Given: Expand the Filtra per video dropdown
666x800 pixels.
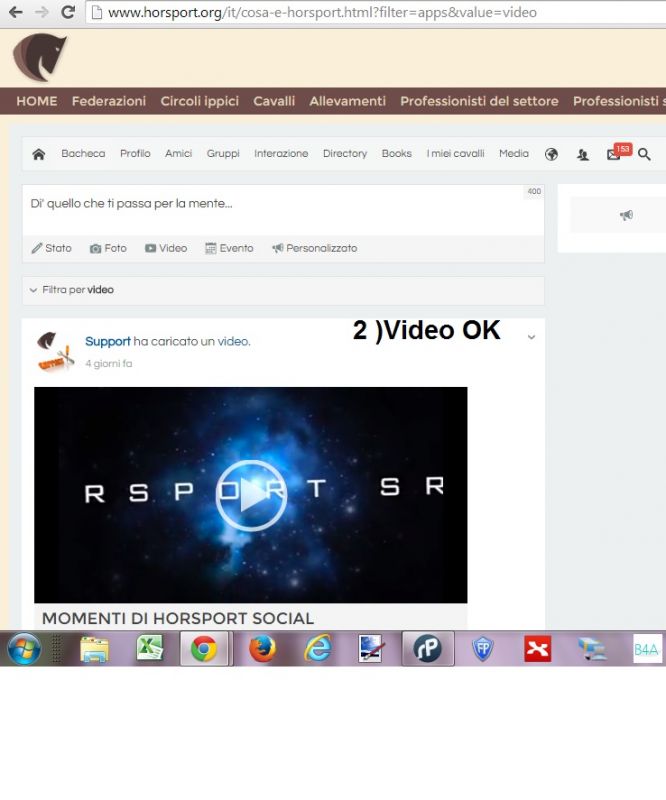Looking at the screenshot, I should pos(283,290).
